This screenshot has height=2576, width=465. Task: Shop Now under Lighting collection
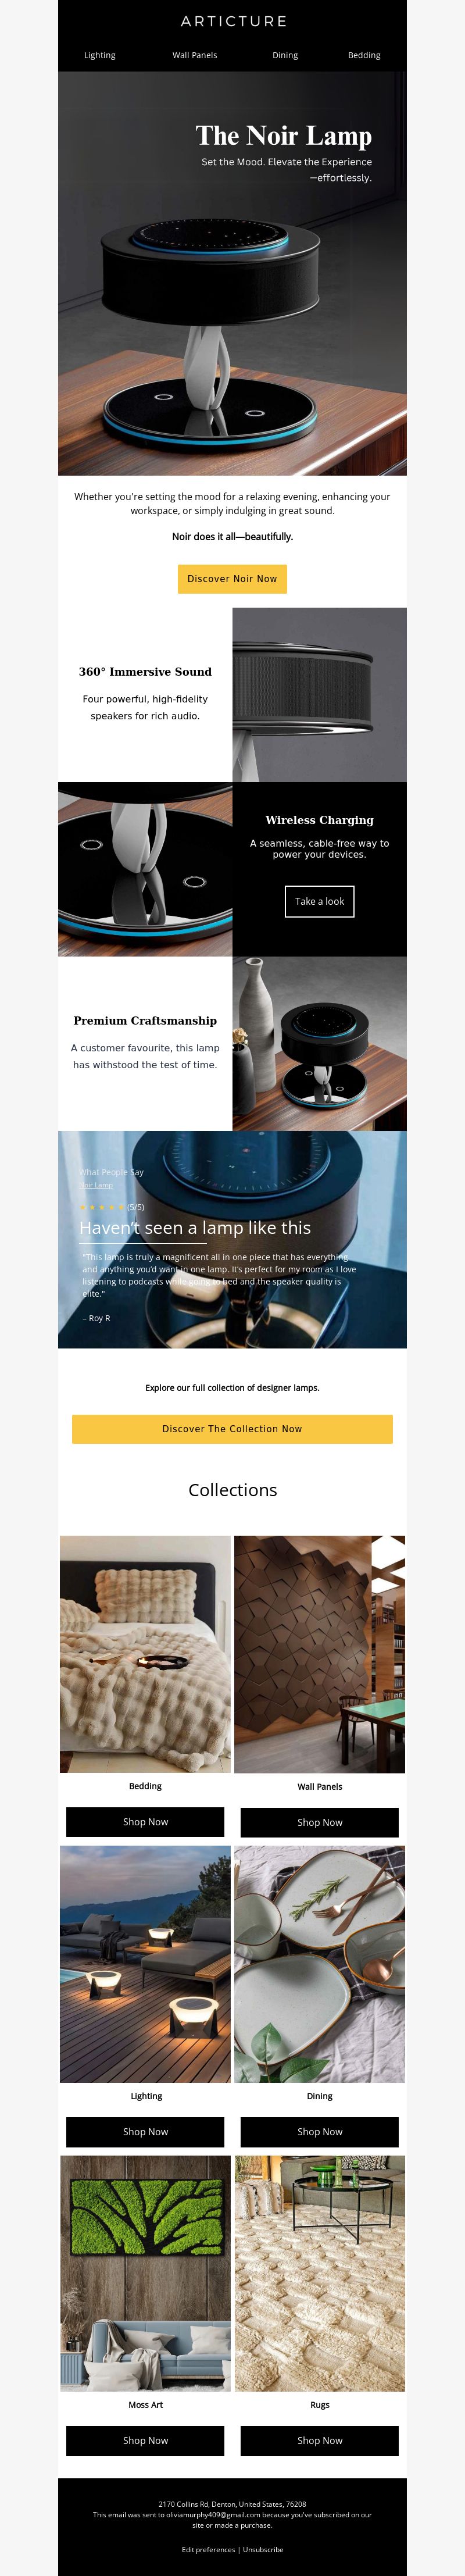[145, 2132]
